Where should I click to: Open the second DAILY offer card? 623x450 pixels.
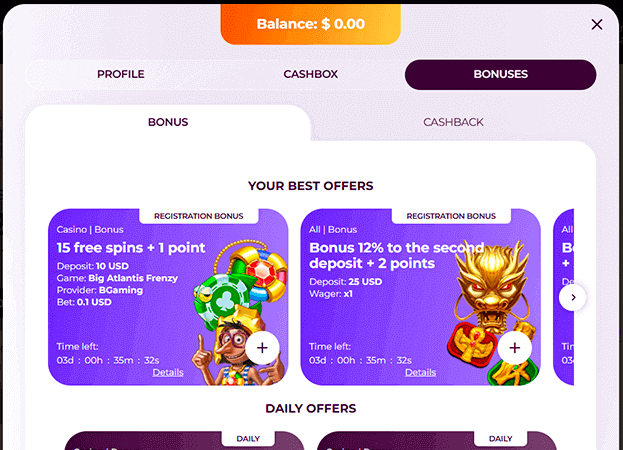pos(437,441)
